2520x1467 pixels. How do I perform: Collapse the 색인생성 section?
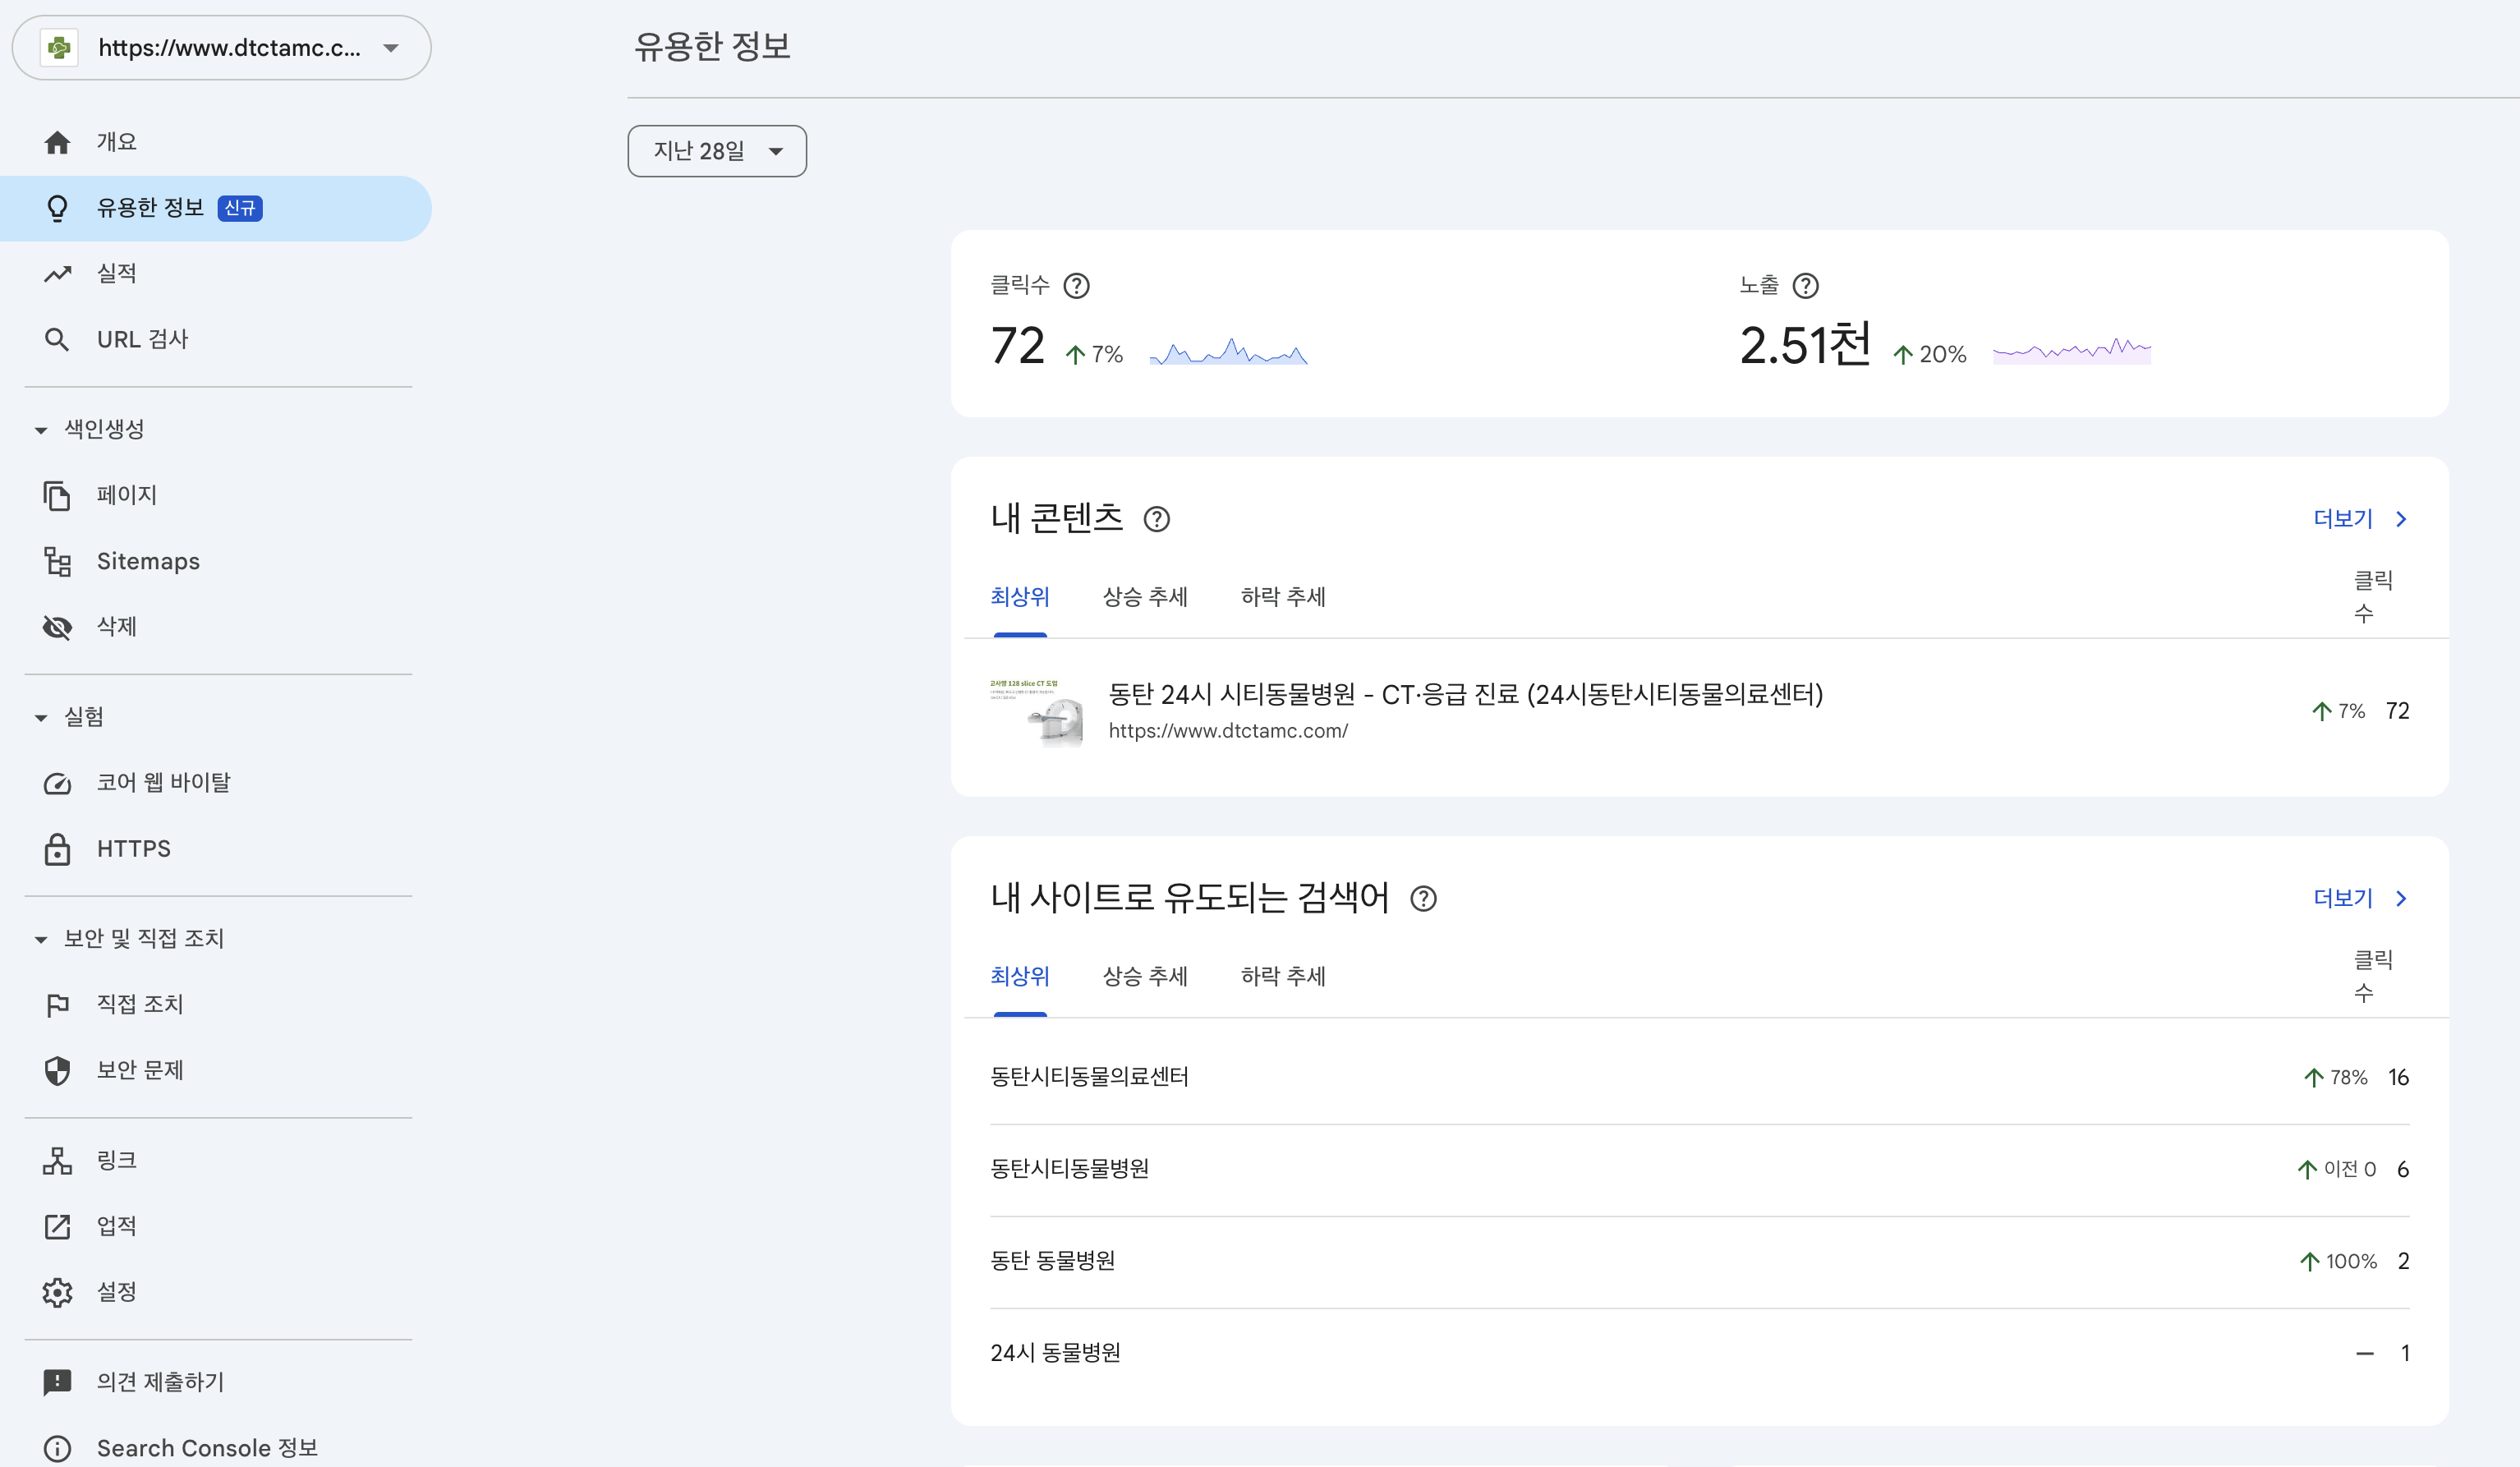(41, 429)
